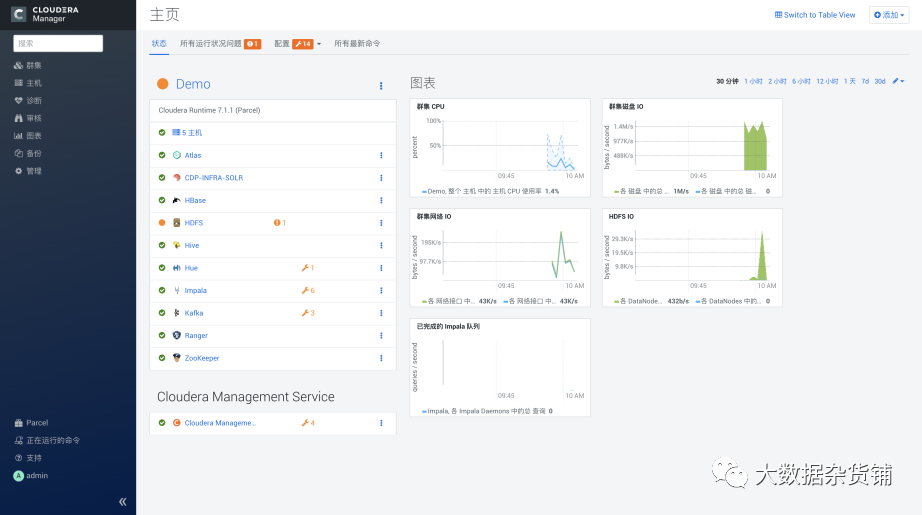
Task: Open the 备份 backup sidebar item
Action: pos(28,153)
